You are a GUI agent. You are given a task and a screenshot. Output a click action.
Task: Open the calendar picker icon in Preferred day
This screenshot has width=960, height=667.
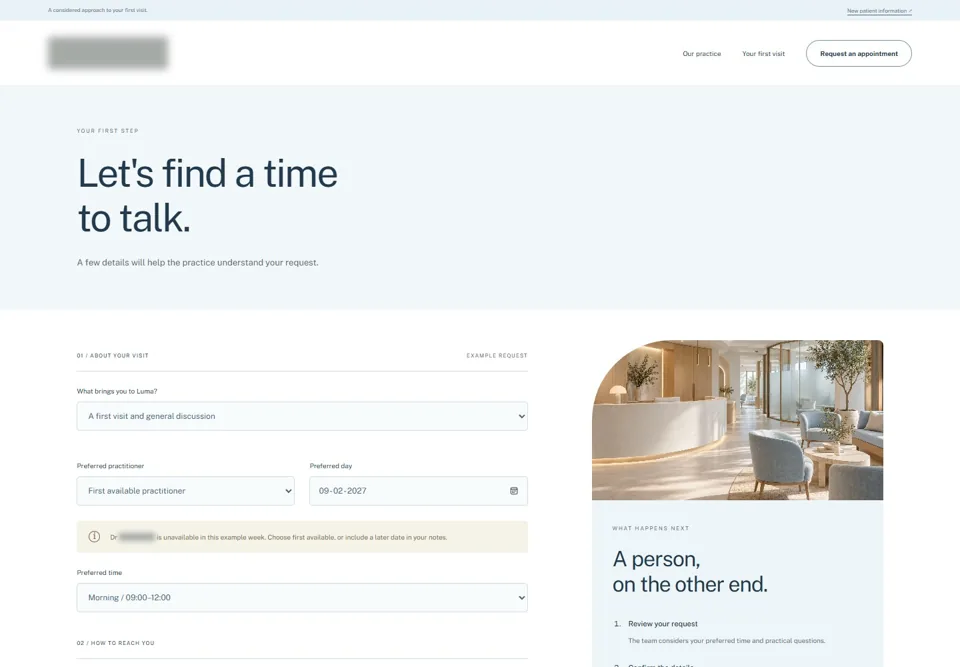coord(514,491)
